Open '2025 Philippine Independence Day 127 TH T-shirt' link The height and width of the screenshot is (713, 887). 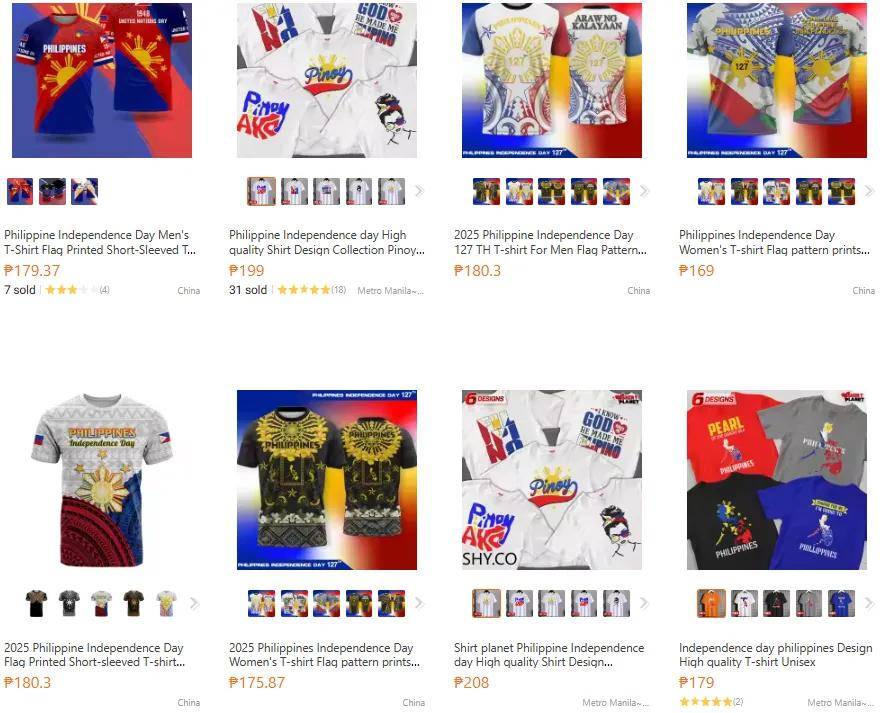click(550, 242)
